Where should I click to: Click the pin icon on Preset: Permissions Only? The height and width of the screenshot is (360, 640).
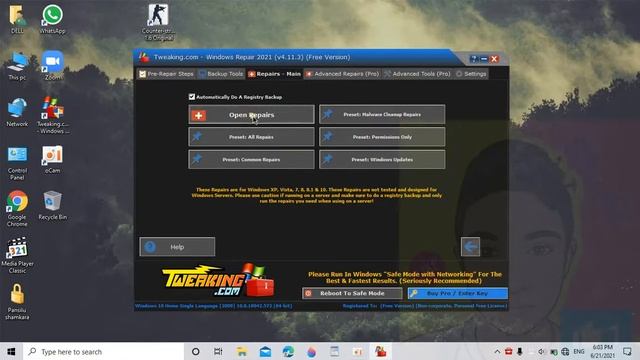click(x=328, y=137)
